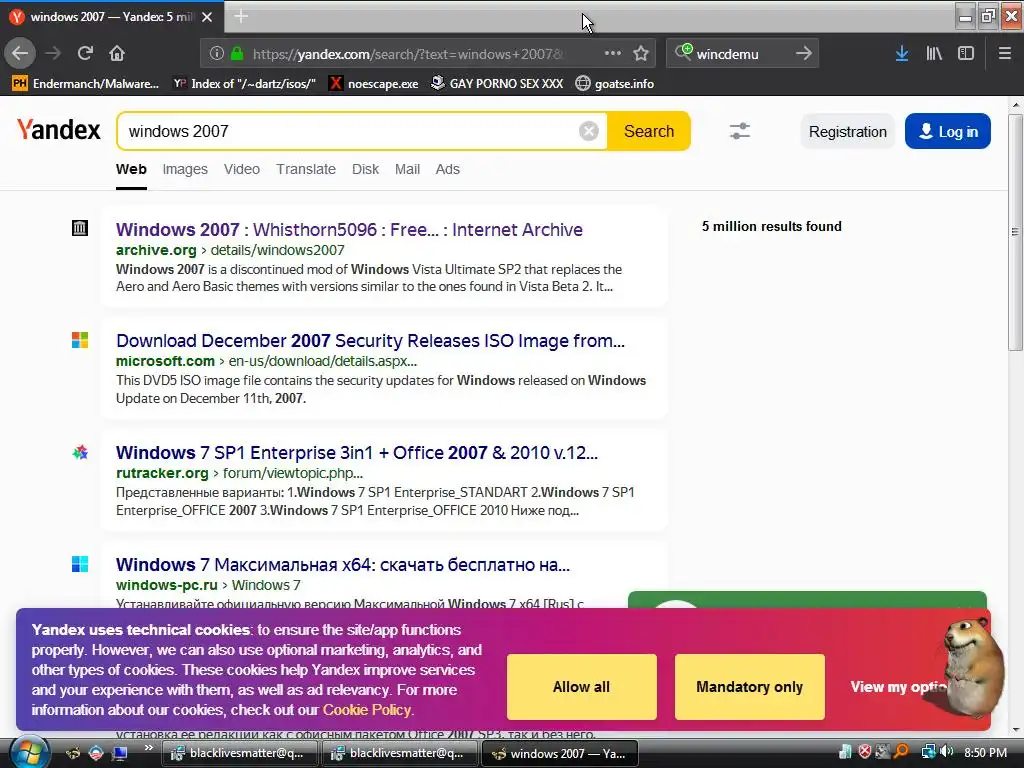This screenshot has width=1024, height=768.
Task: Click the green padlock security icon
Action: [237, 54]
